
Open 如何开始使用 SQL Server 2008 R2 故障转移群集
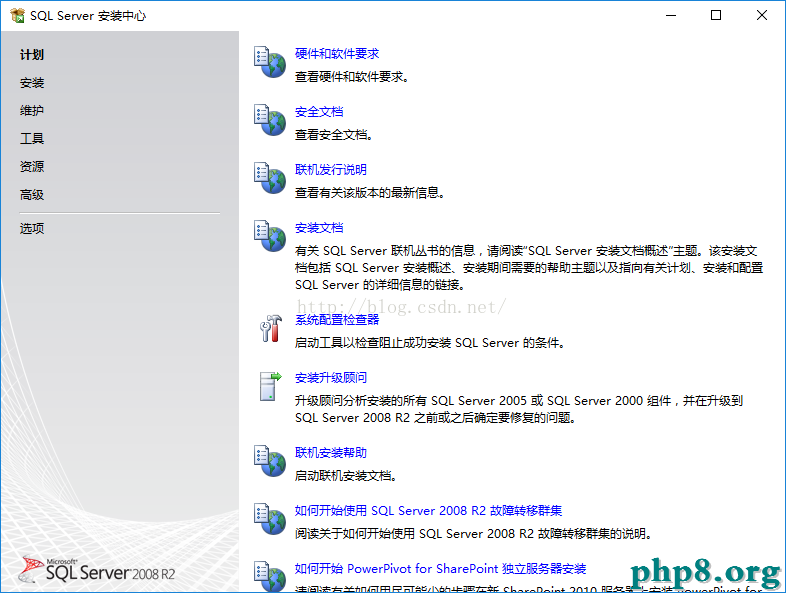point(429,511)
